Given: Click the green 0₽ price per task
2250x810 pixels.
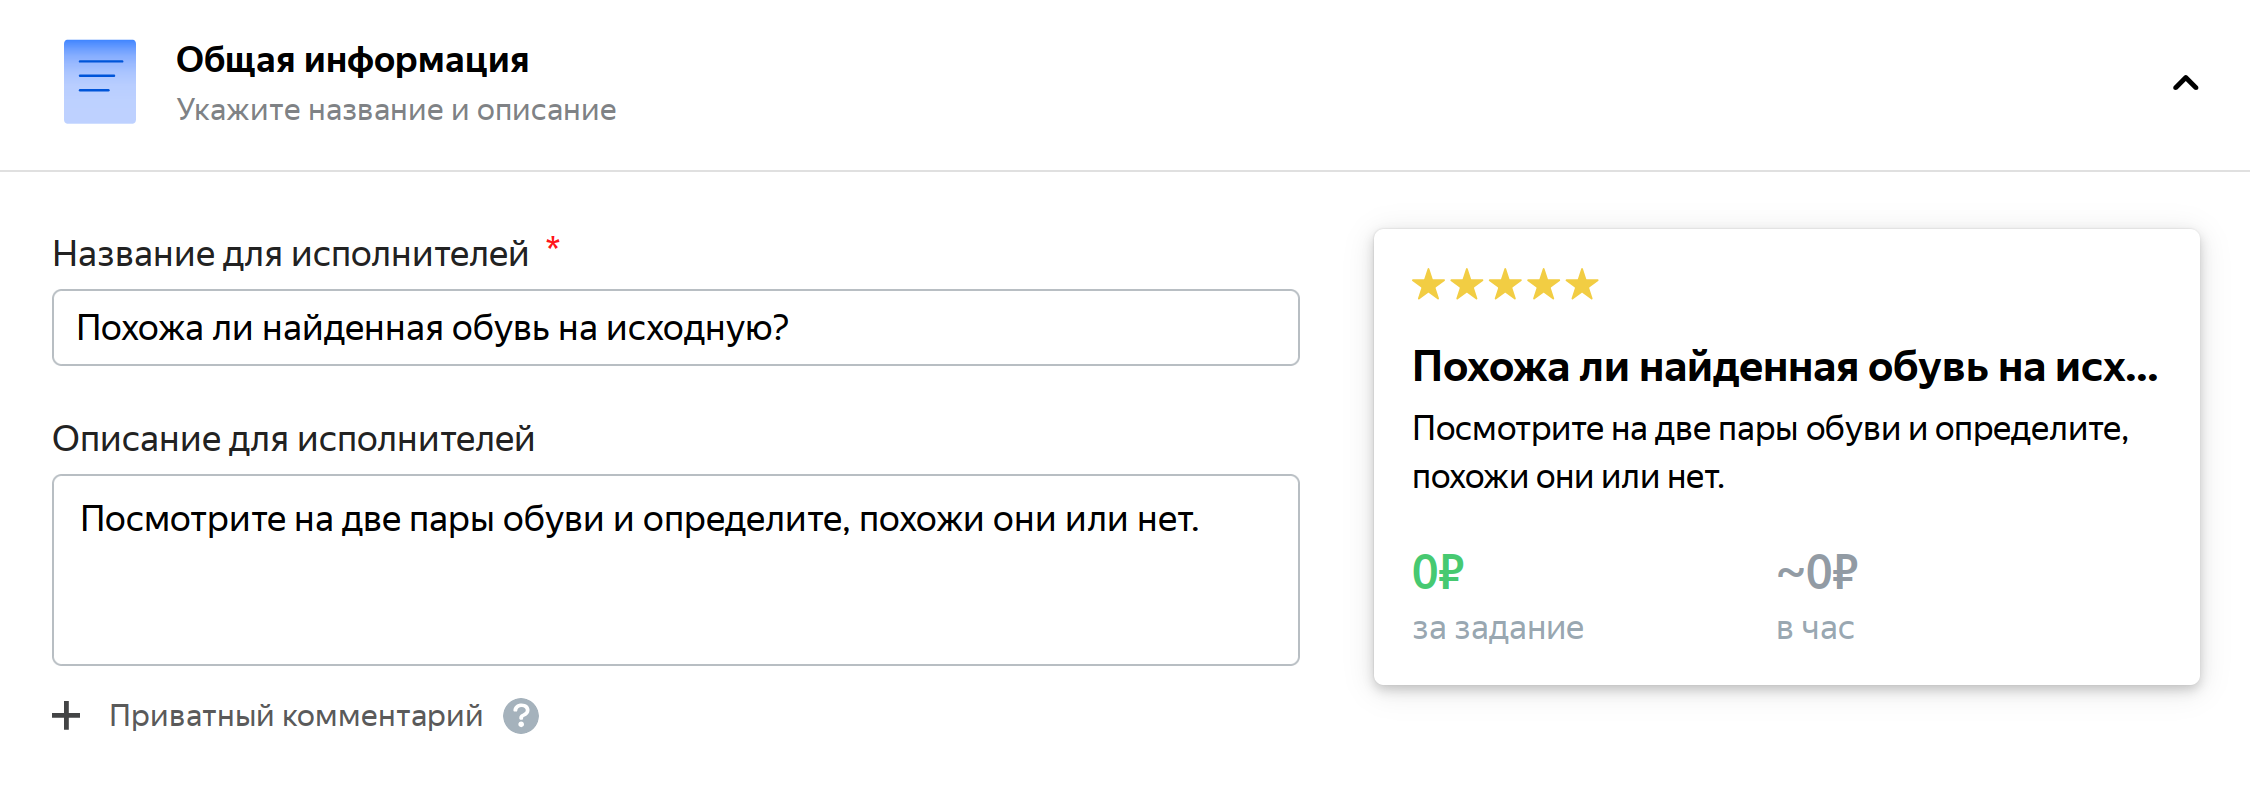Looking at the screenshot, I should click(x=1438, y=573).
